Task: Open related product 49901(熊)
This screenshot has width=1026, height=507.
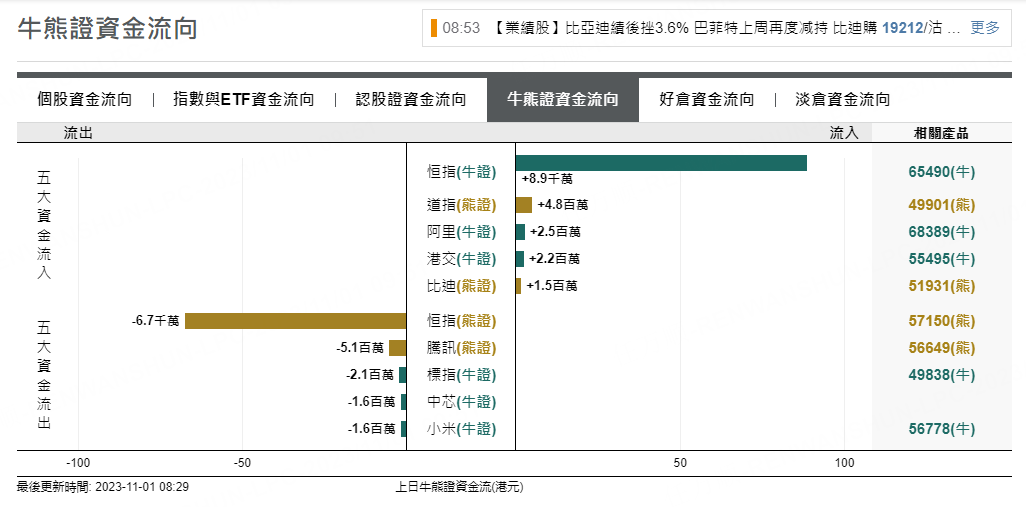Action: (941, 205)
